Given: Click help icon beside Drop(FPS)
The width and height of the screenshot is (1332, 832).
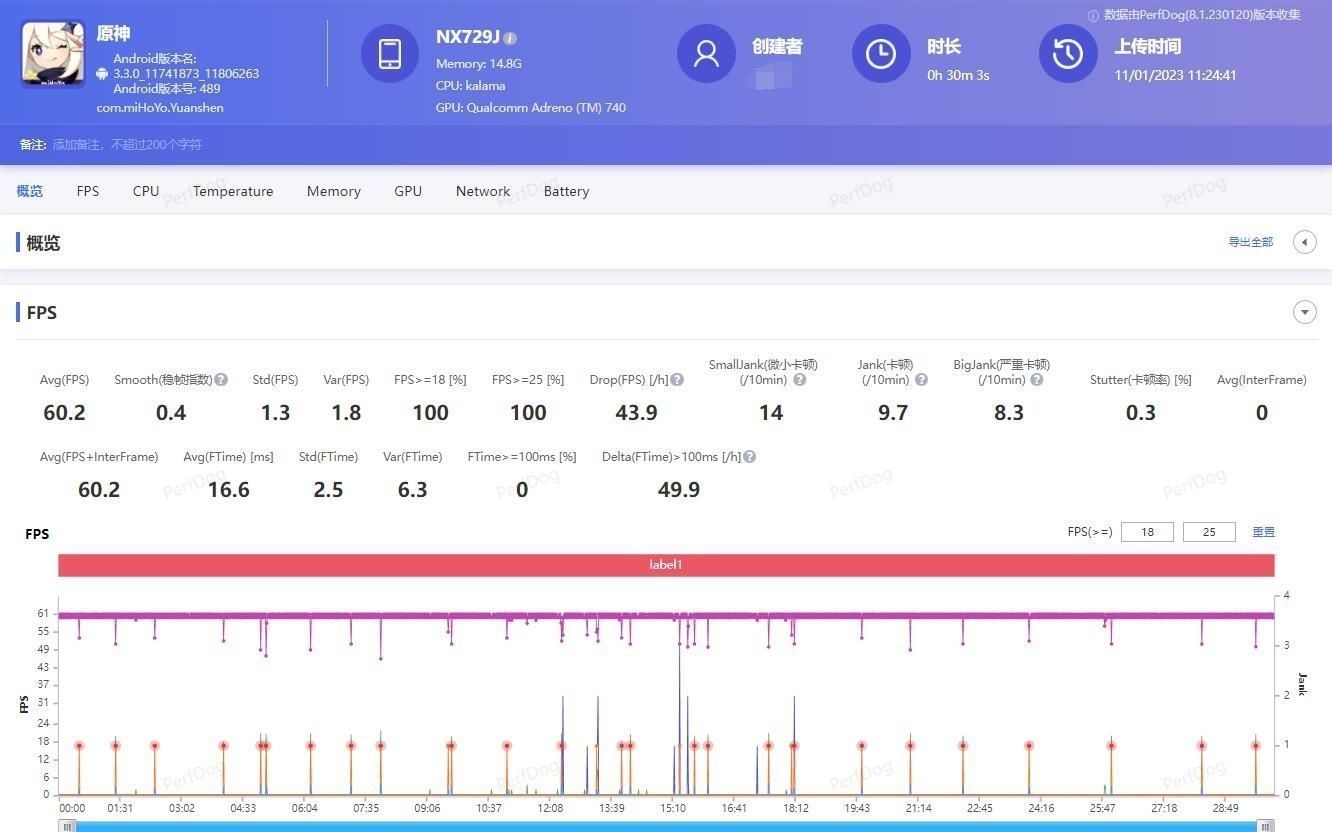Looking at the screenshot, I should (x=677, y=380).
